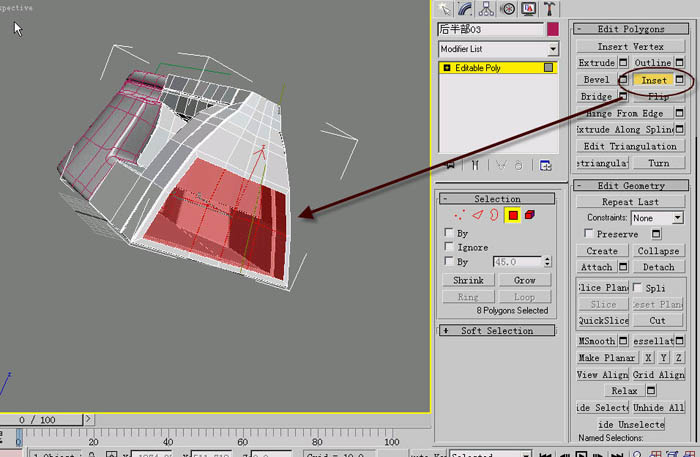
Task: Click the object color swatch
Action: pos(553,29)
